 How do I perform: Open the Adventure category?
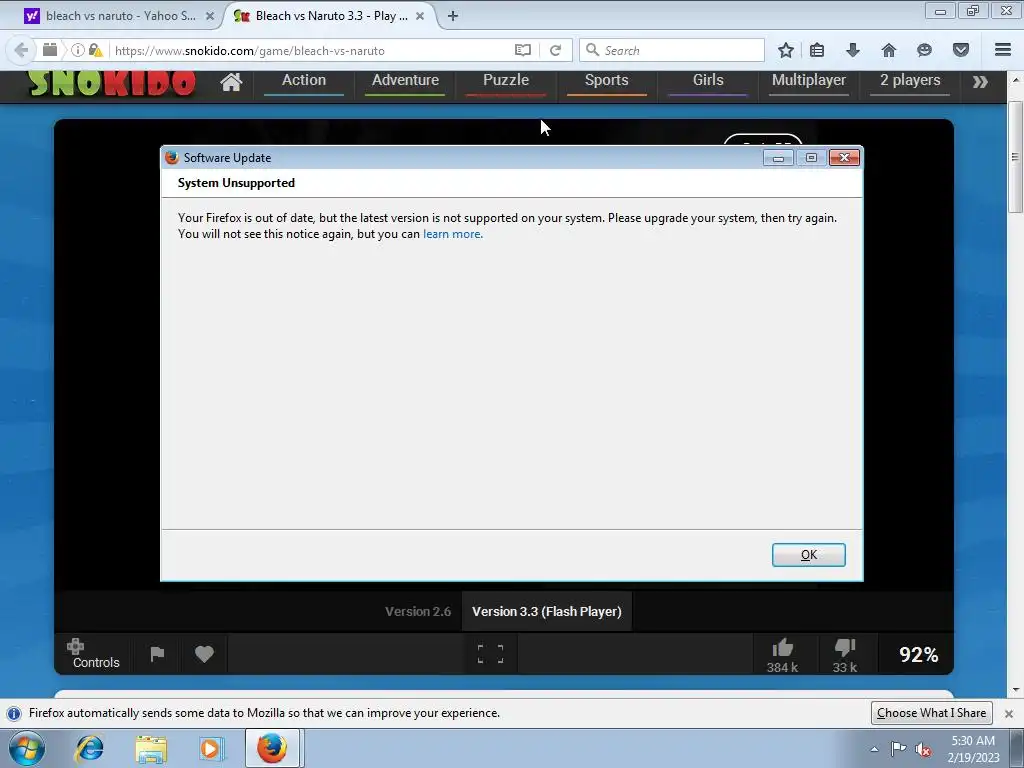click(405, 81)
